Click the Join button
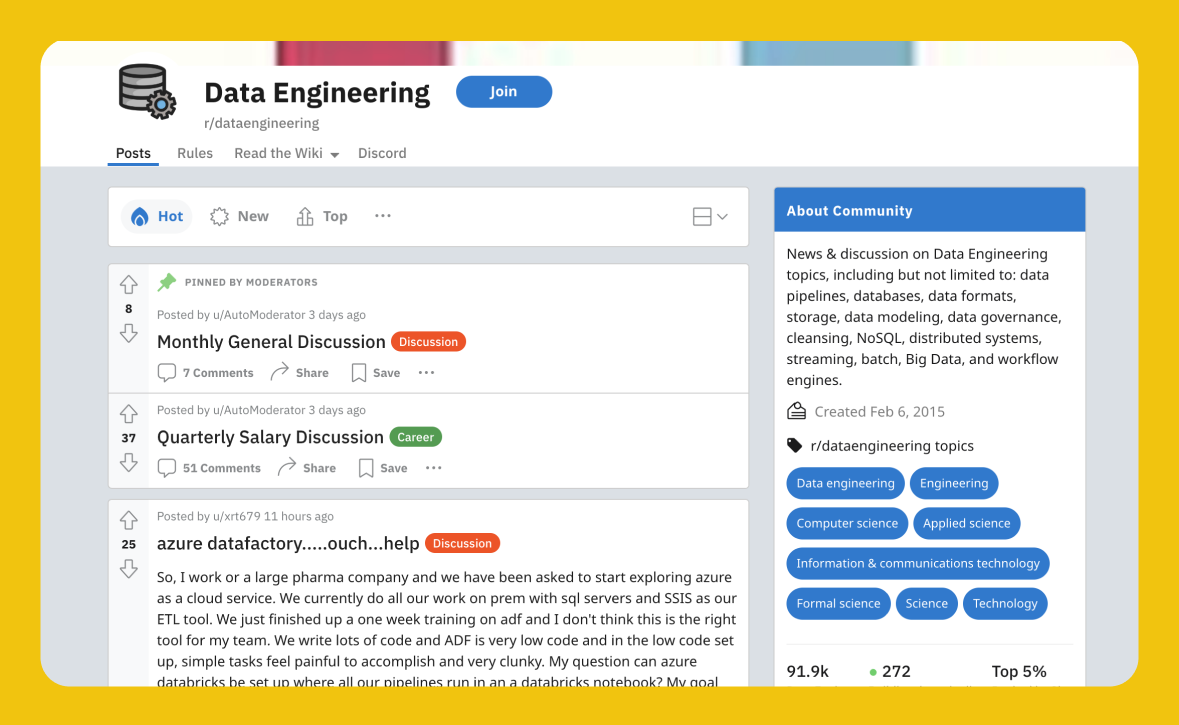This screenshot has width=1179, height=725. point(504,91)
